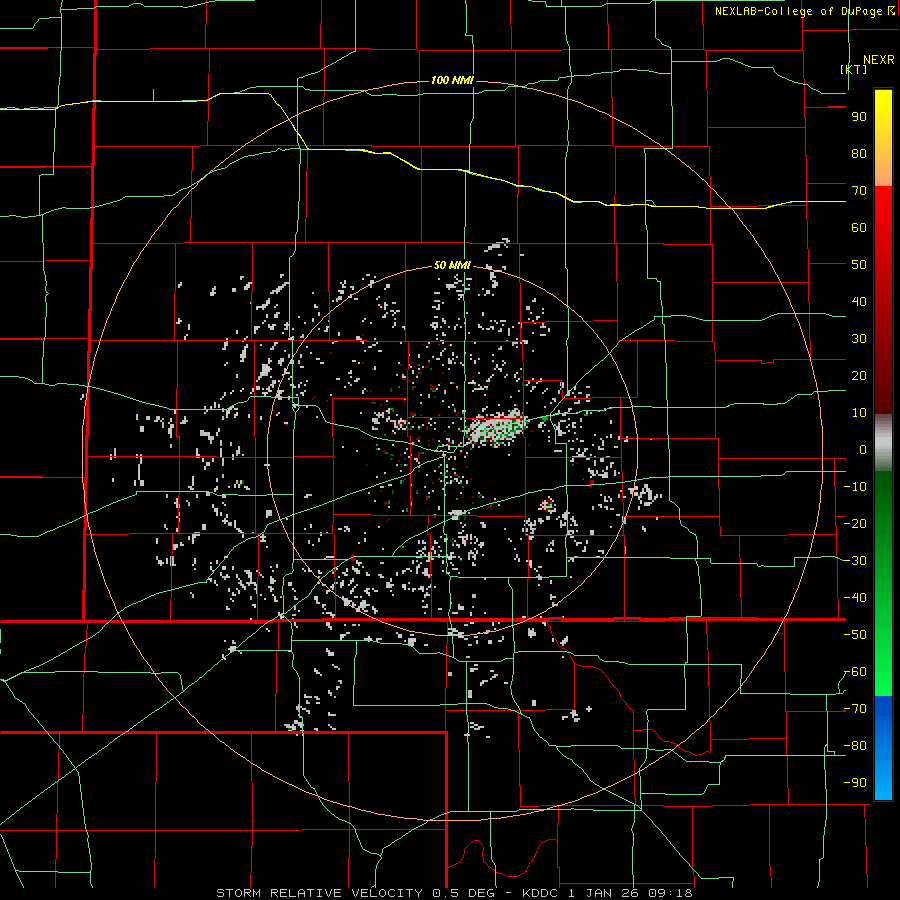The image size is (900, 900).
Task: Click the KT units label on legend
Action: (x=853, y=69)
